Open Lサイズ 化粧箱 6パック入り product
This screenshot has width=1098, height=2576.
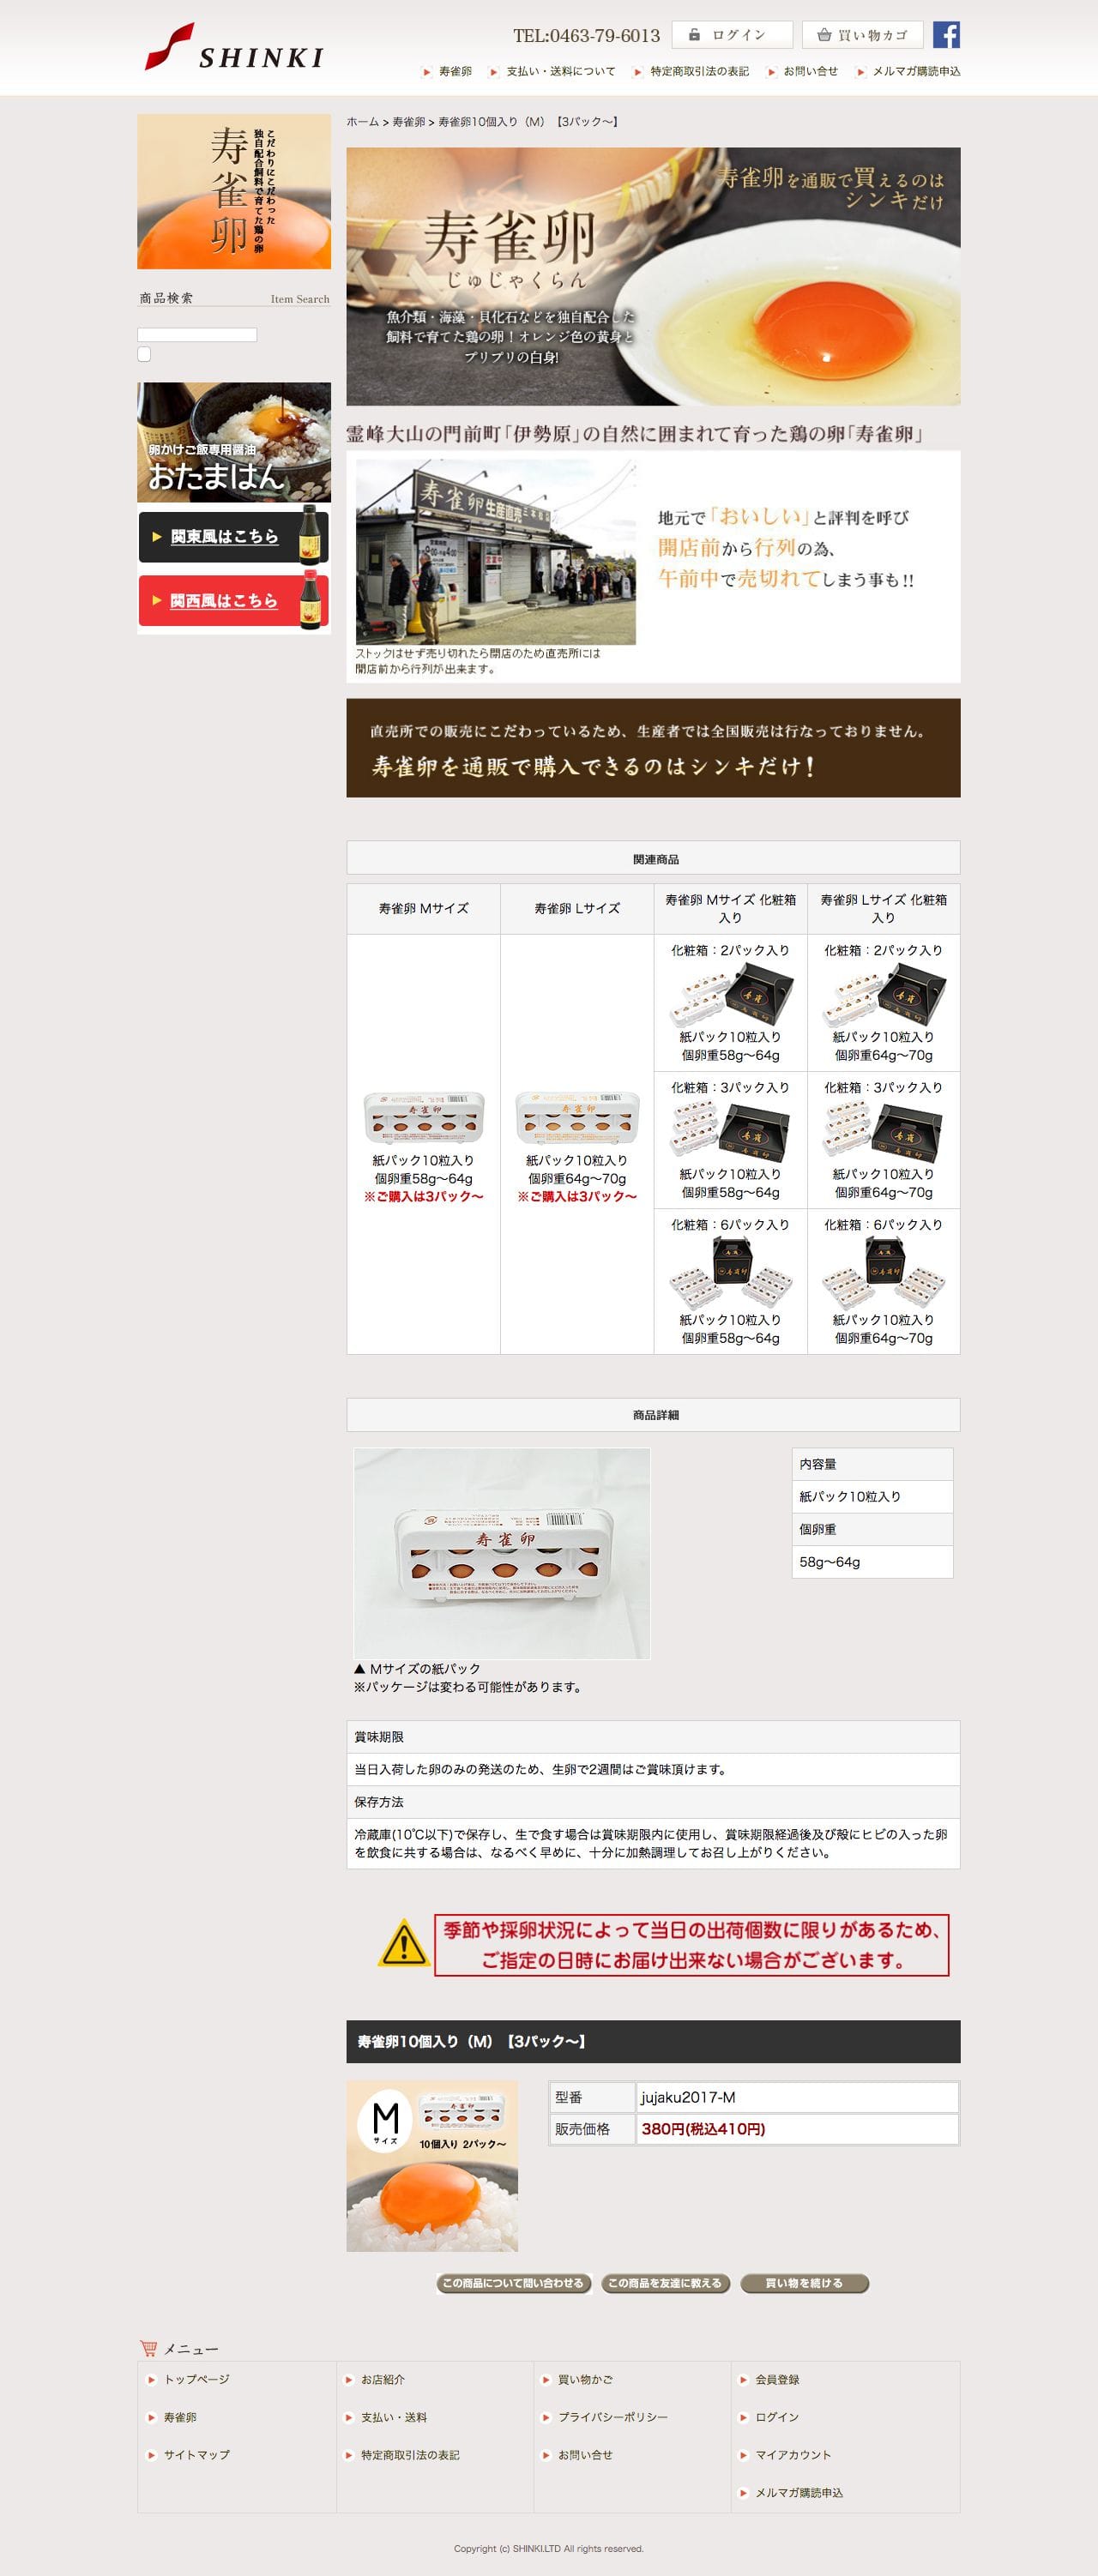coord(884,1272)
